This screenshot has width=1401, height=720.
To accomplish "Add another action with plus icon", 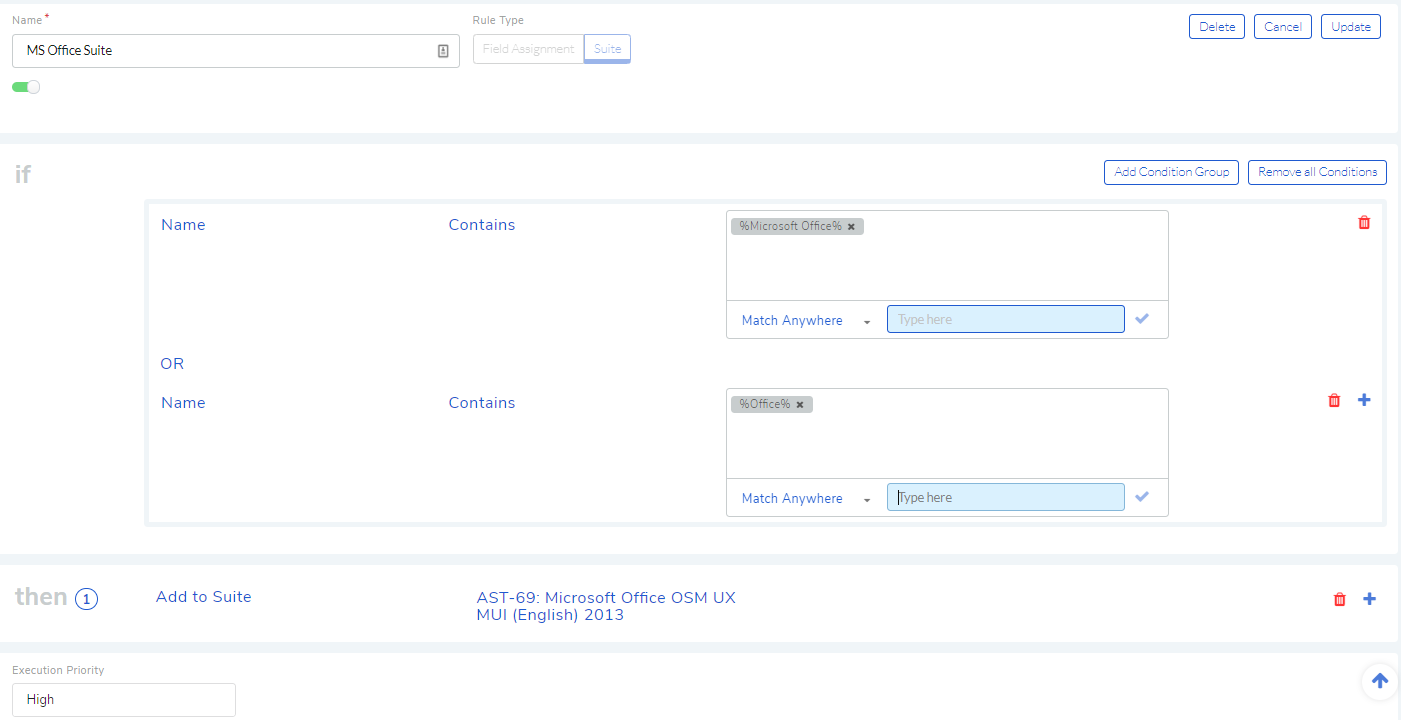I will pyautogui.click(x=1370, y=599).
